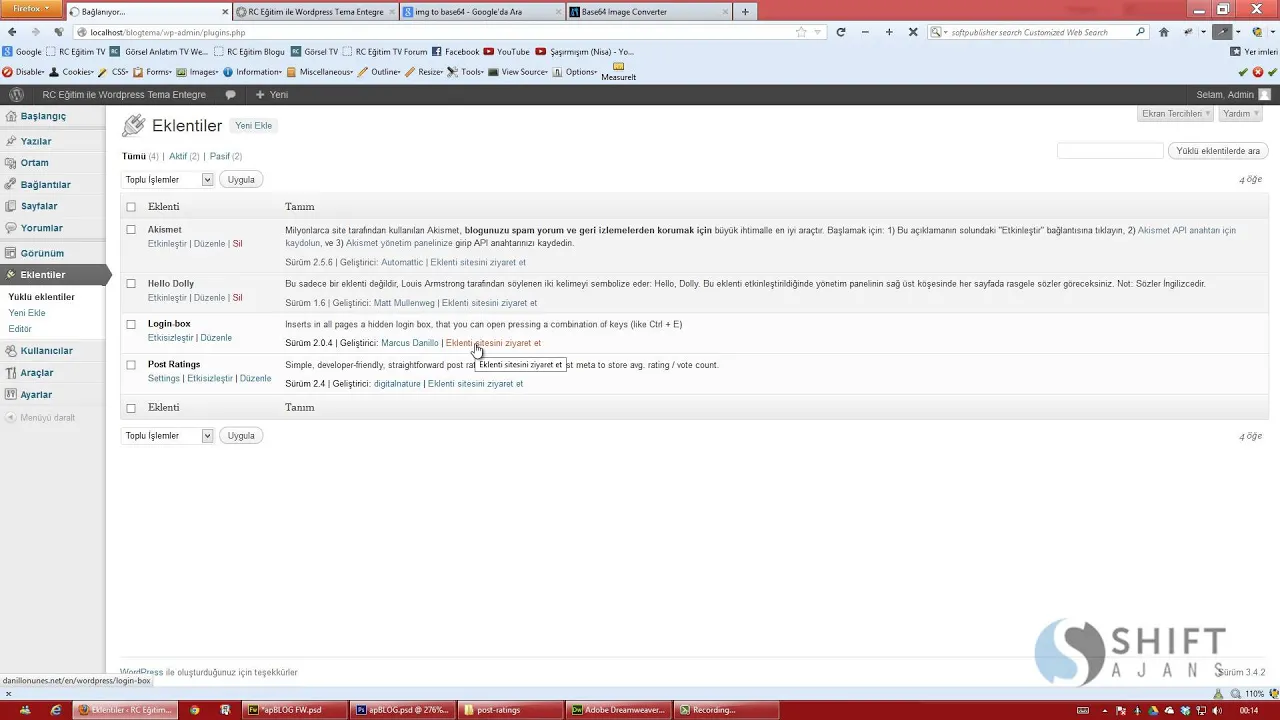The width and height of the screenshot is (1280, 720).
Task: Open the YouTube bookmark
Action: 506,51
